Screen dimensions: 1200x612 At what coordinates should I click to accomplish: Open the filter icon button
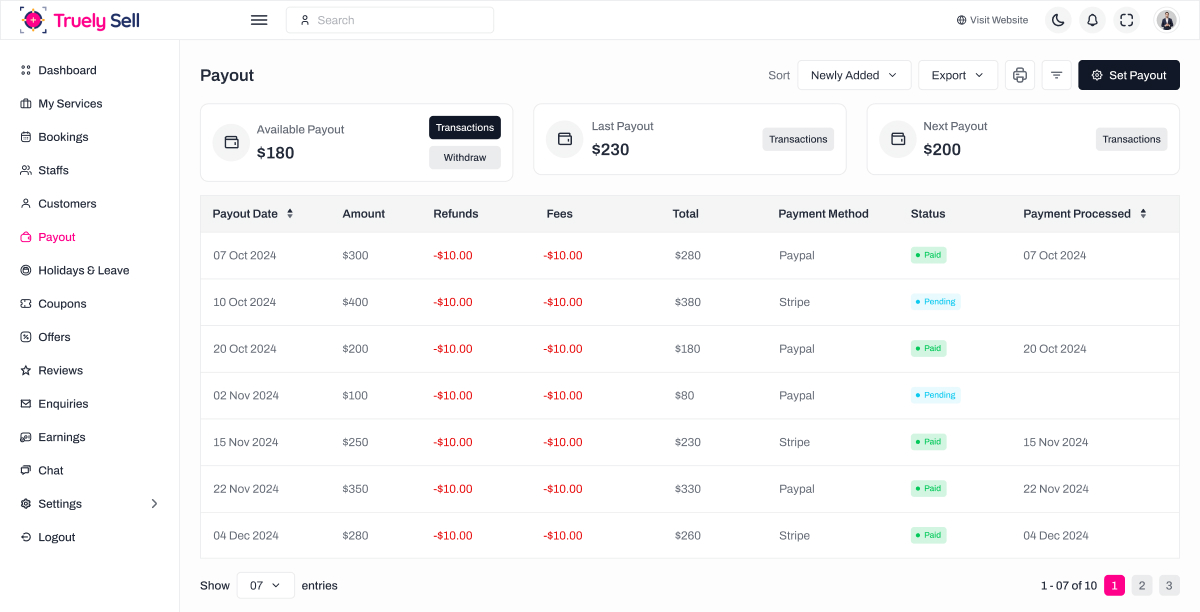pos(1056,75)
